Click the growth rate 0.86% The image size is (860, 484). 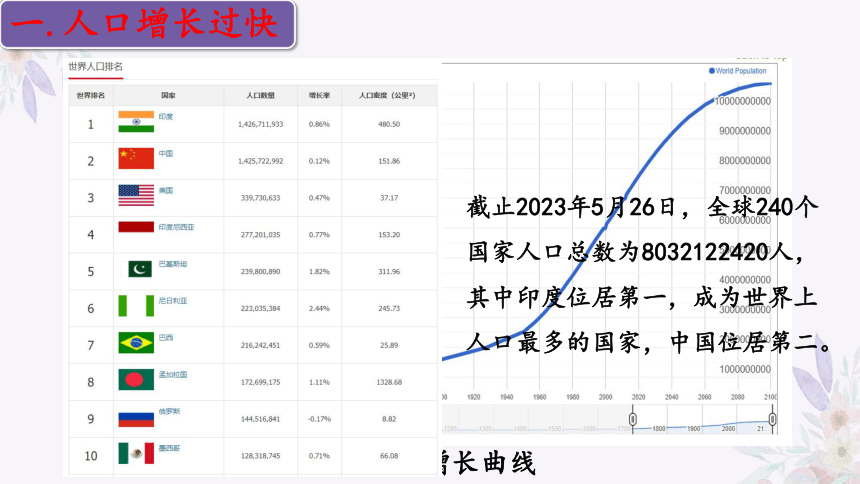319,125
